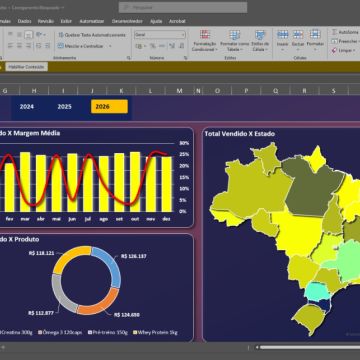
Task: Switch to the Desenvolvedor tab
Action: [127, 21]
